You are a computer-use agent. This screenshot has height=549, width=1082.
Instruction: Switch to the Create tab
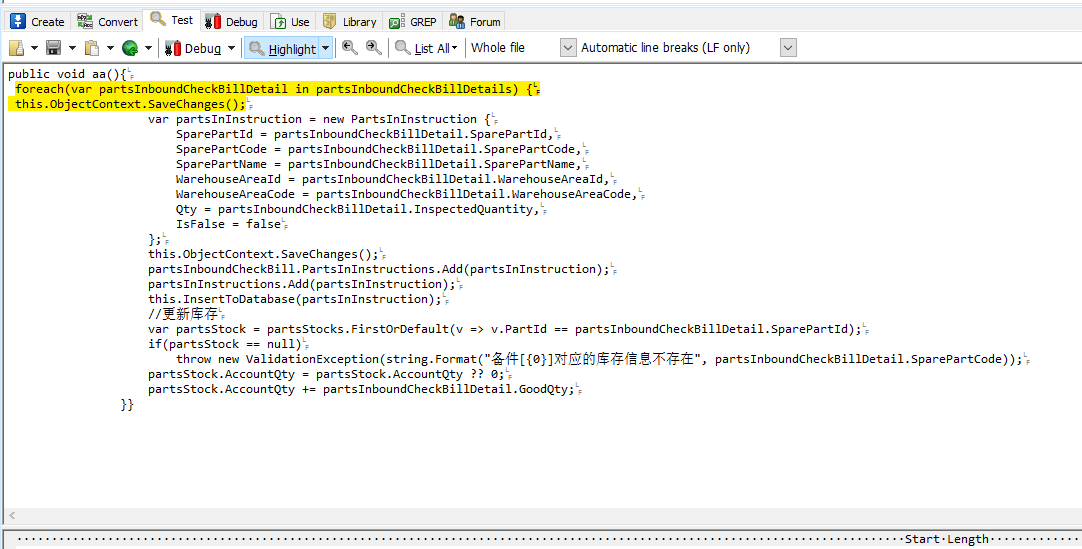coord(37,21)
